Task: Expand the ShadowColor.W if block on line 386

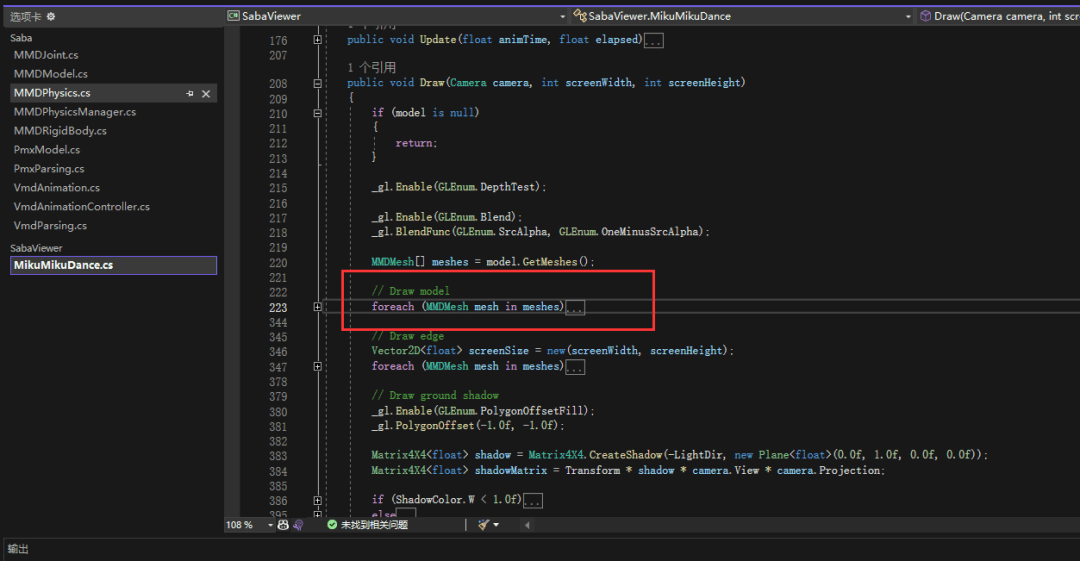Action: (318, 500)
